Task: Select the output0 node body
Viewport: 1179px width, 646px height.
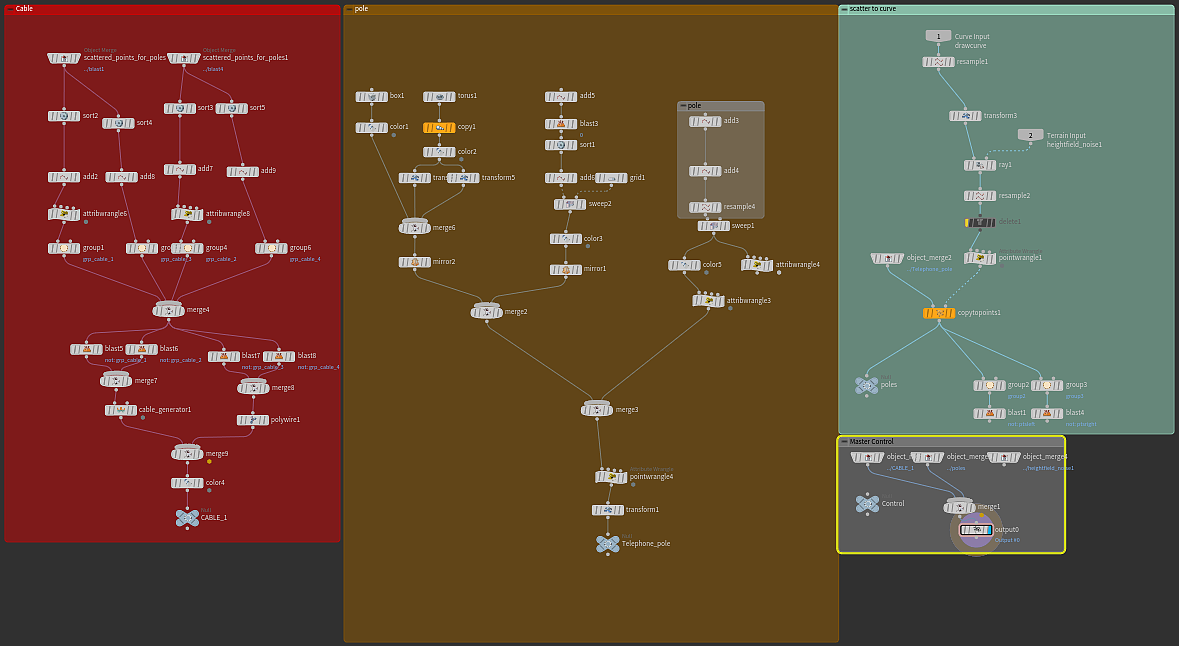Action: point(976,530)
